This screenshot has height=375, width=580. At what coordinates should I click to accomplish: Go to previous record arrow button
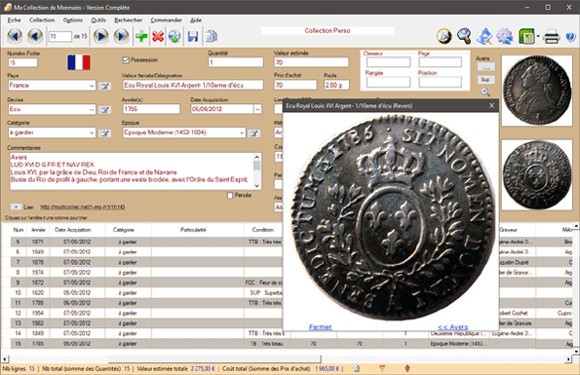pos(35,36)
